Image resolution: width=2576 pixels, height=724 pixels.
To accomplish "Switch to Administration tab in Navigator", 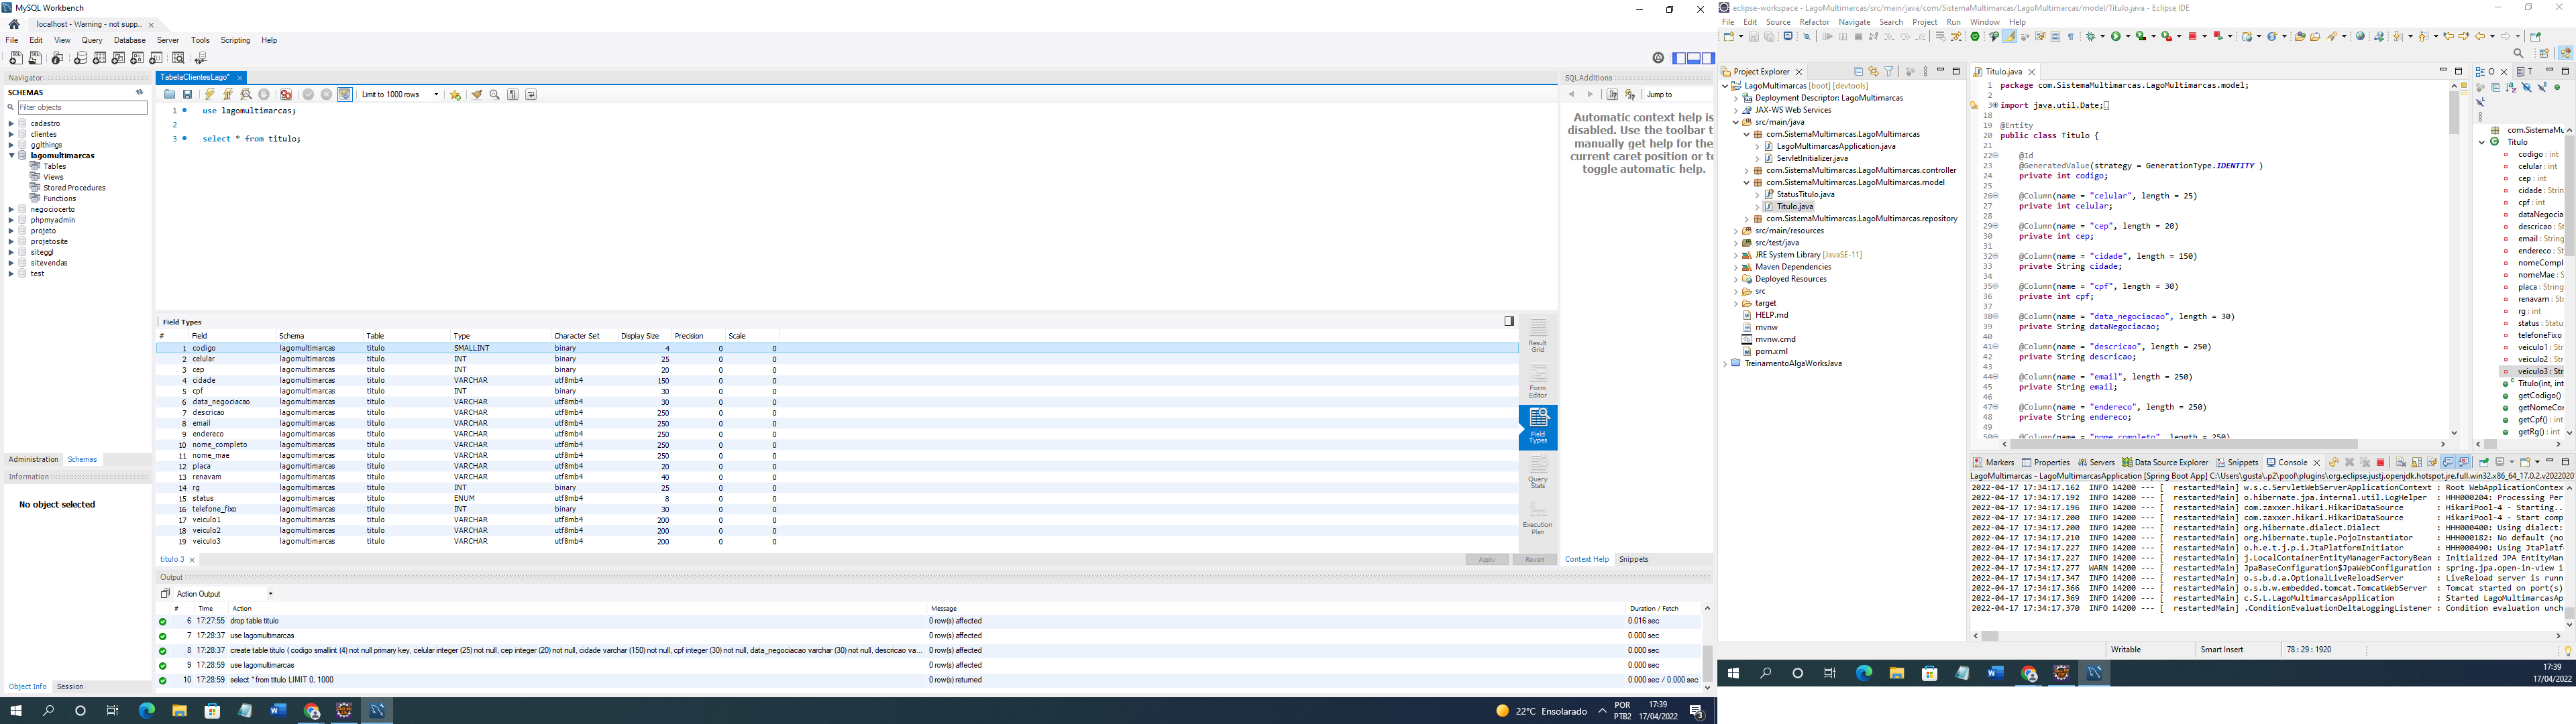I will point(33,459).
